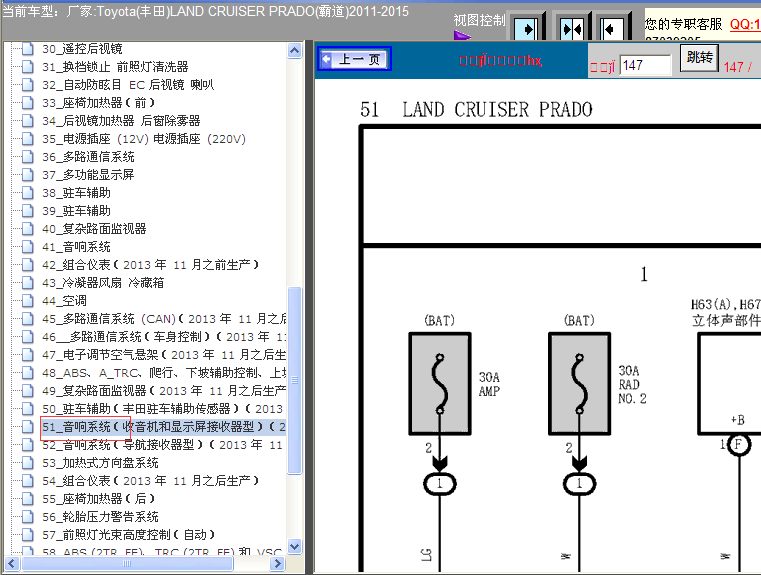Image resolution: width=761 pixels, height=575 pixels.
Task: Open 38_驻车辅助 entry
Action: 76,193
